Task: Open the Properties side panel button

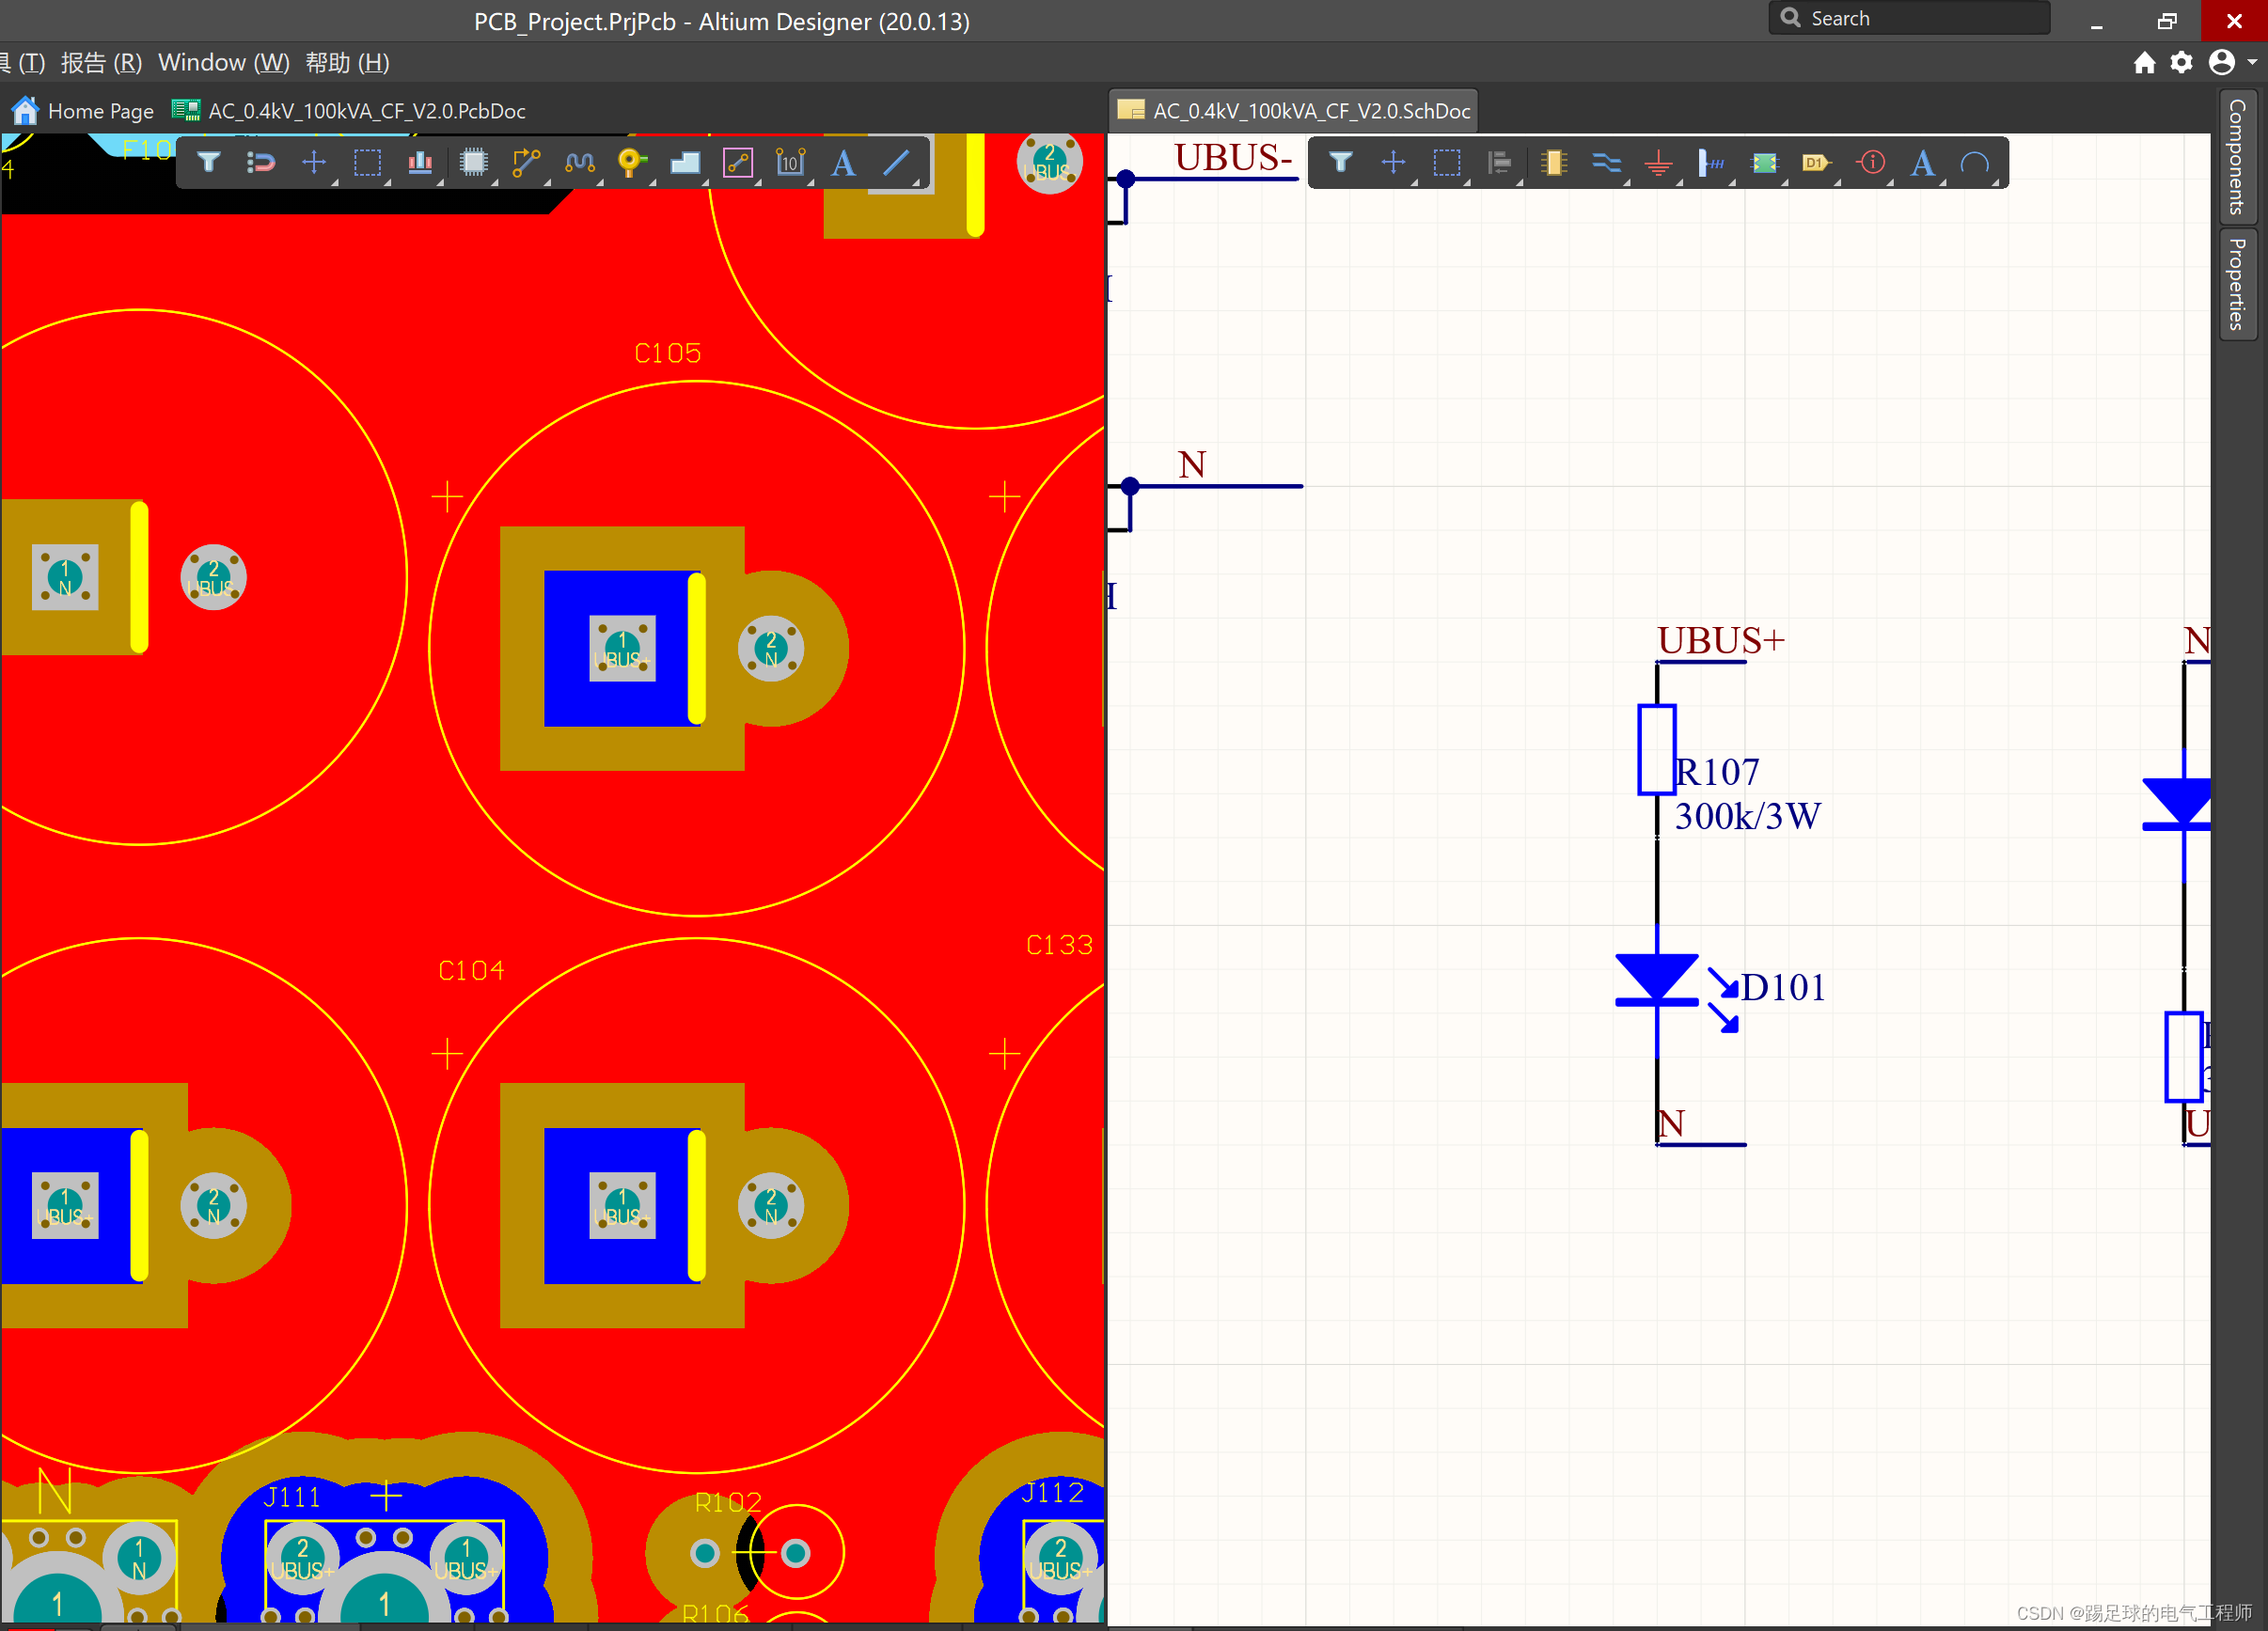Action: tap(2237, 284)
